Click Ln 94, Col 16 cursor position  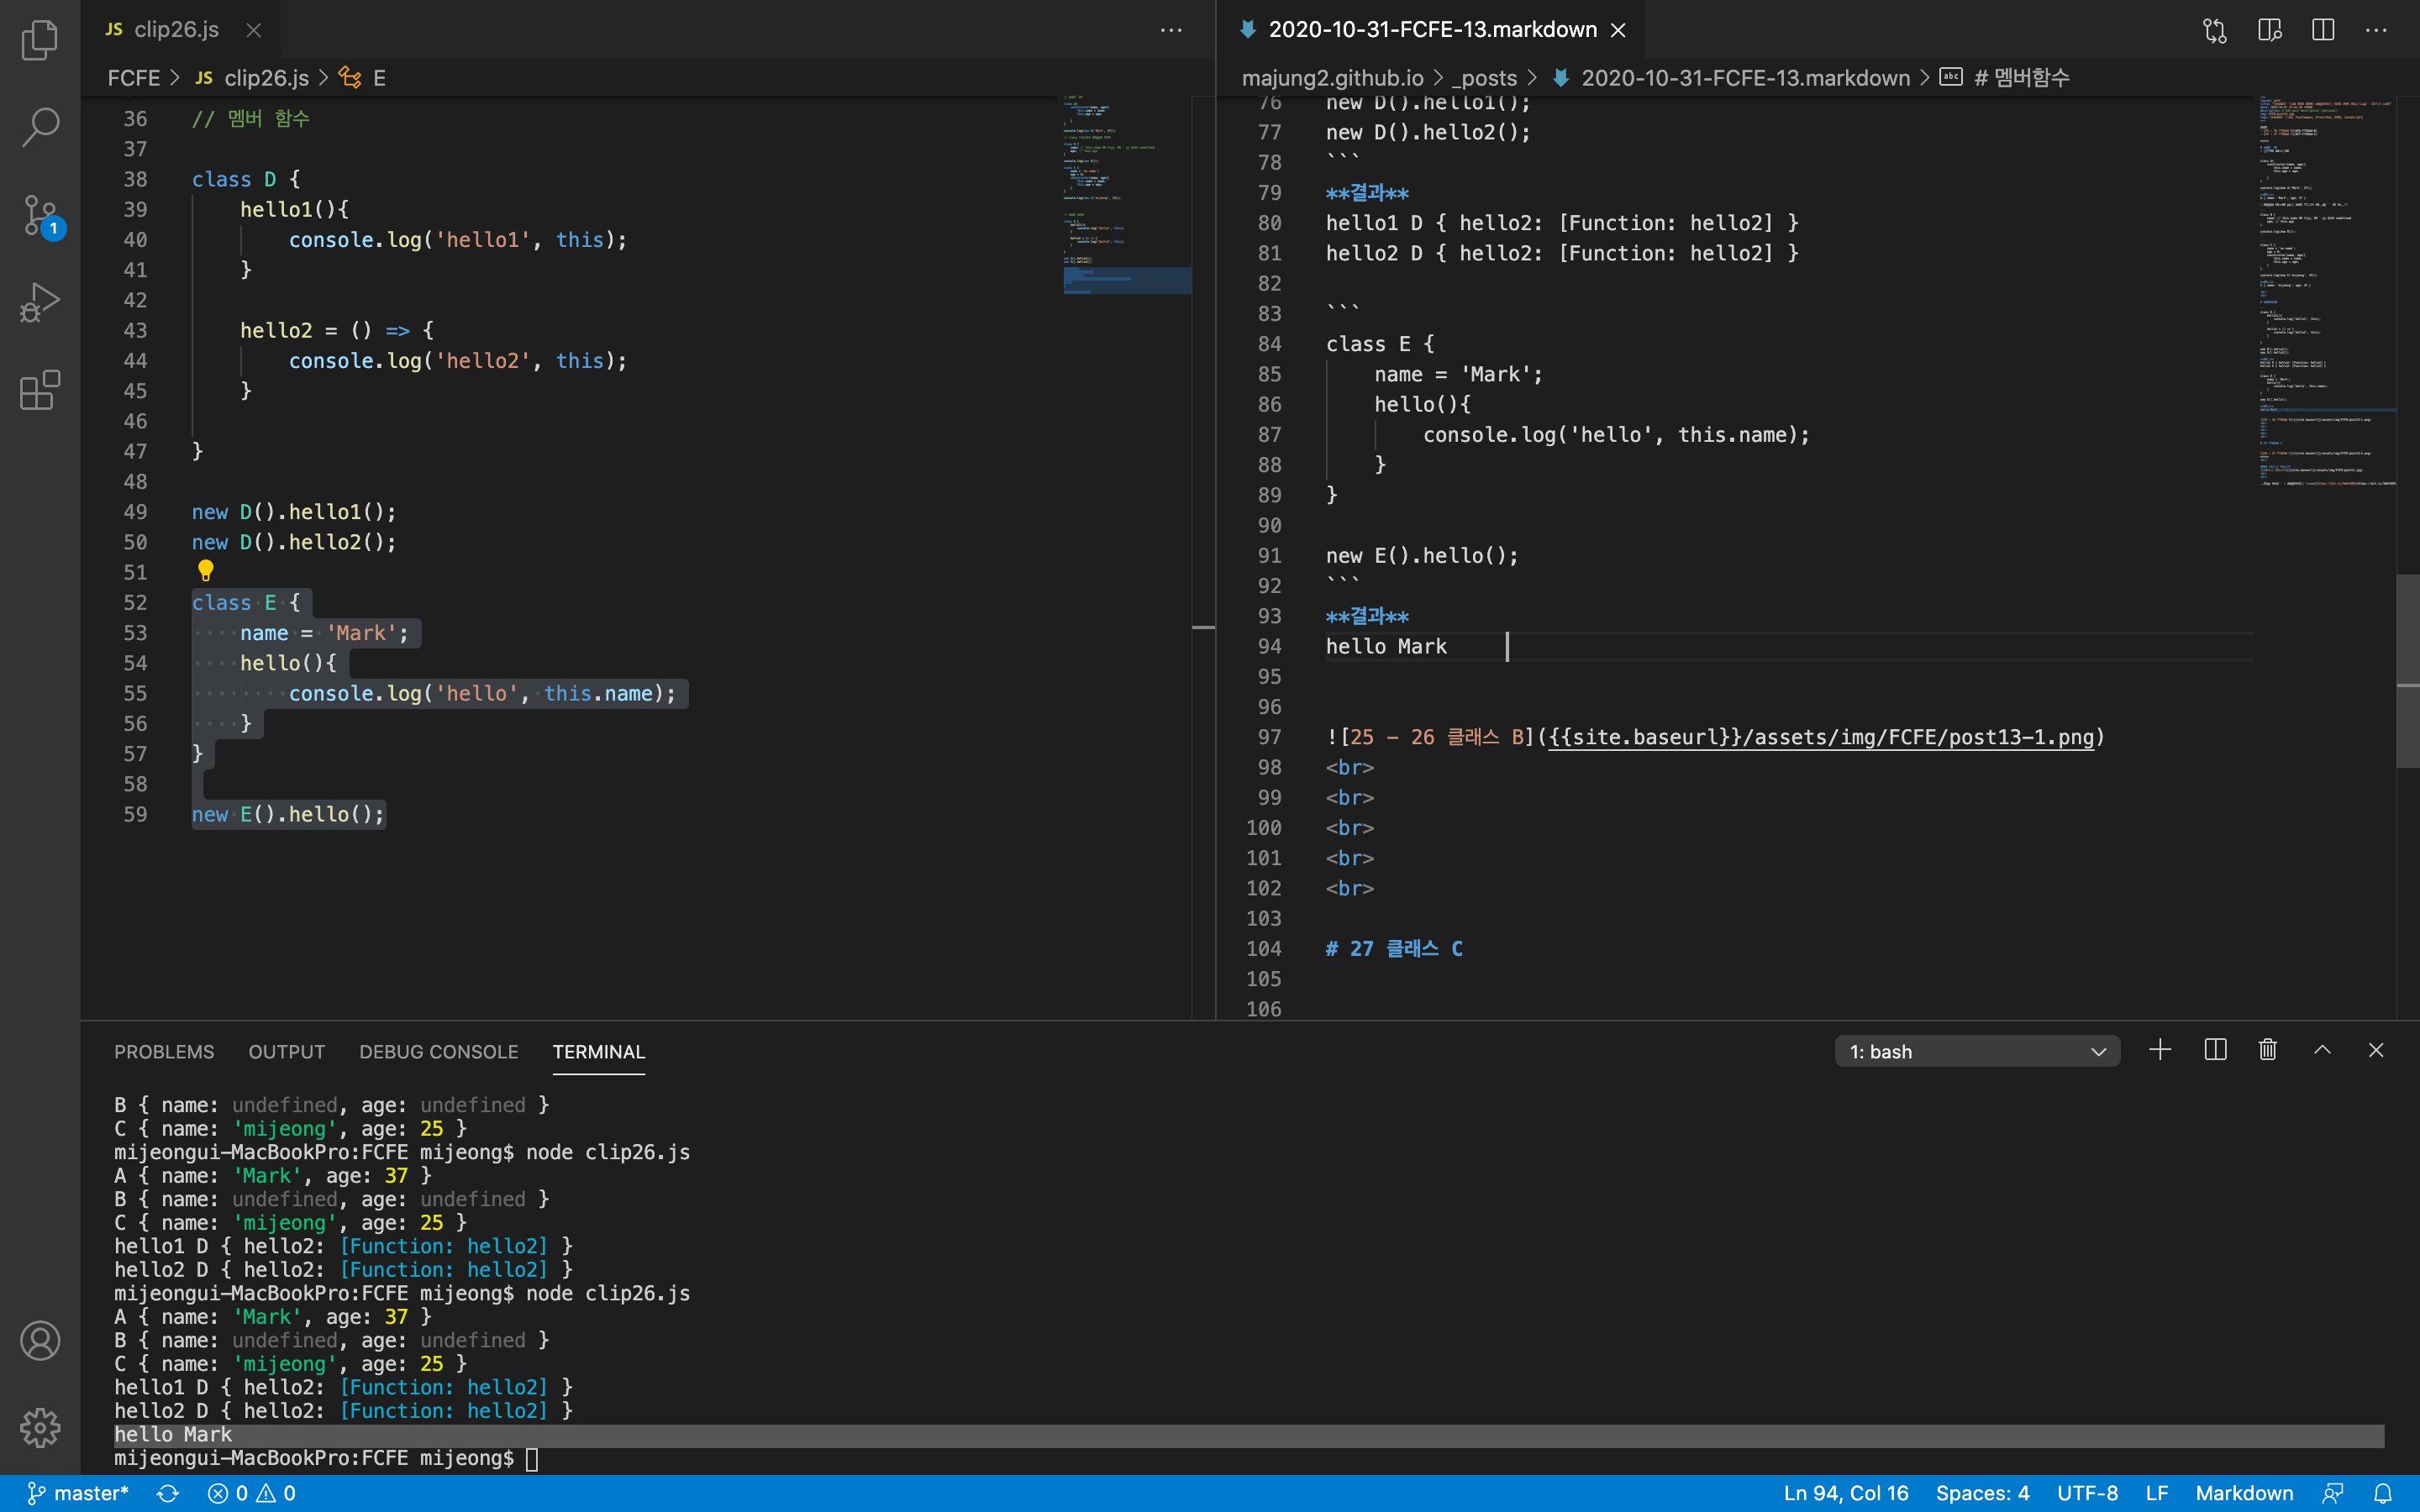coord(1846,1493)
